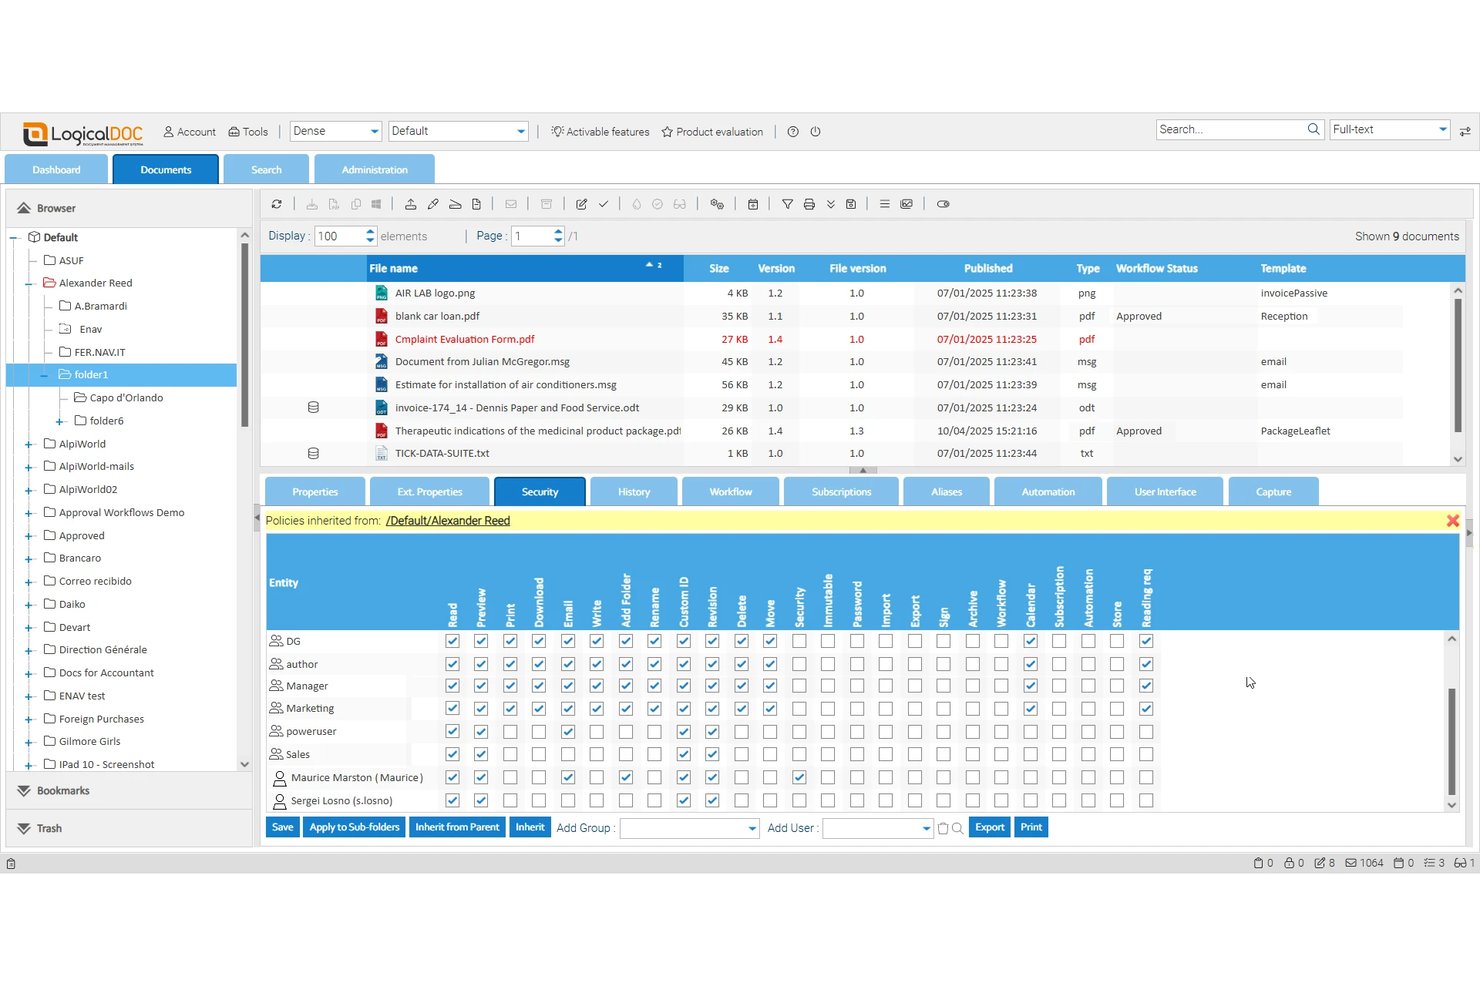Click the new document page icon

coord(477,204)
